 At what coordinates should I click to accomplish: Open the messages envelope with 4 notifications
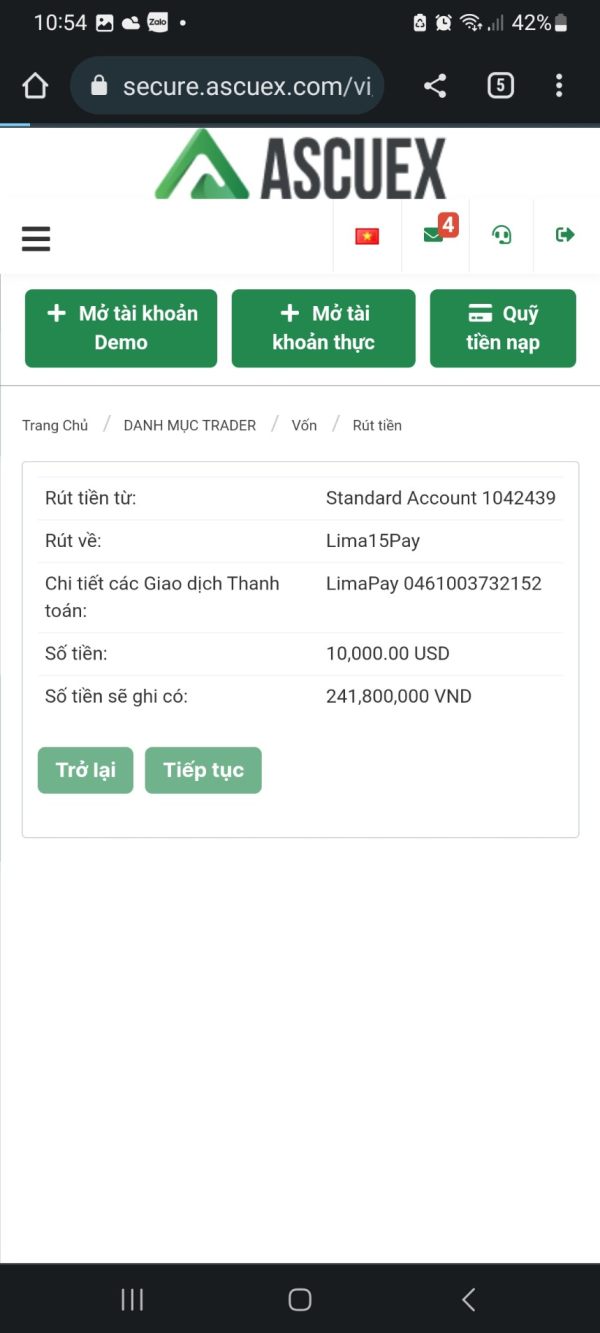point(434,235)
